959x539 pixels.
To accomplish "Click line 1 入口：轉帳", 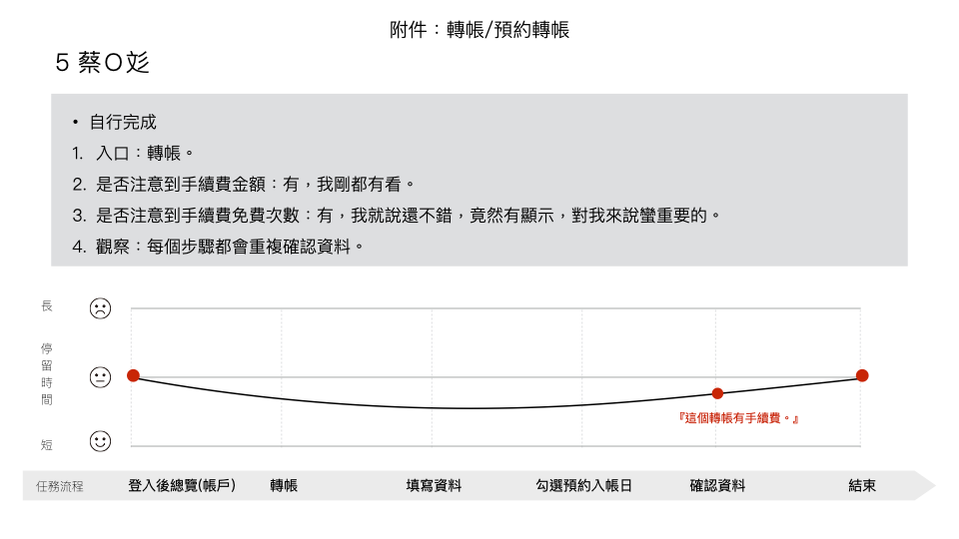I will (133, 153).
